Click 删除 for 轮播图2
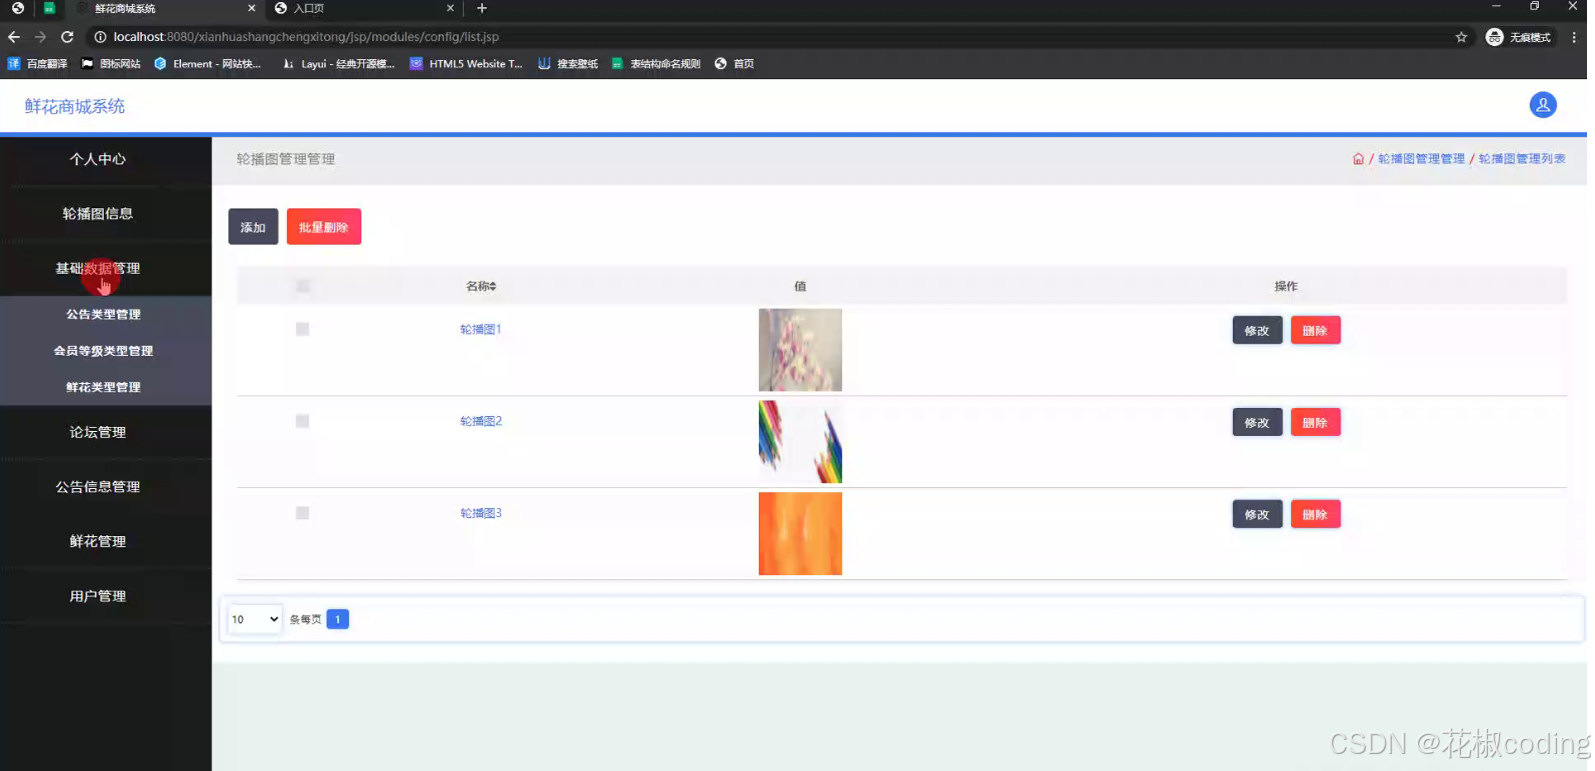The width and height of the screenshot is (1595, 771). (x=1315, y=423)
